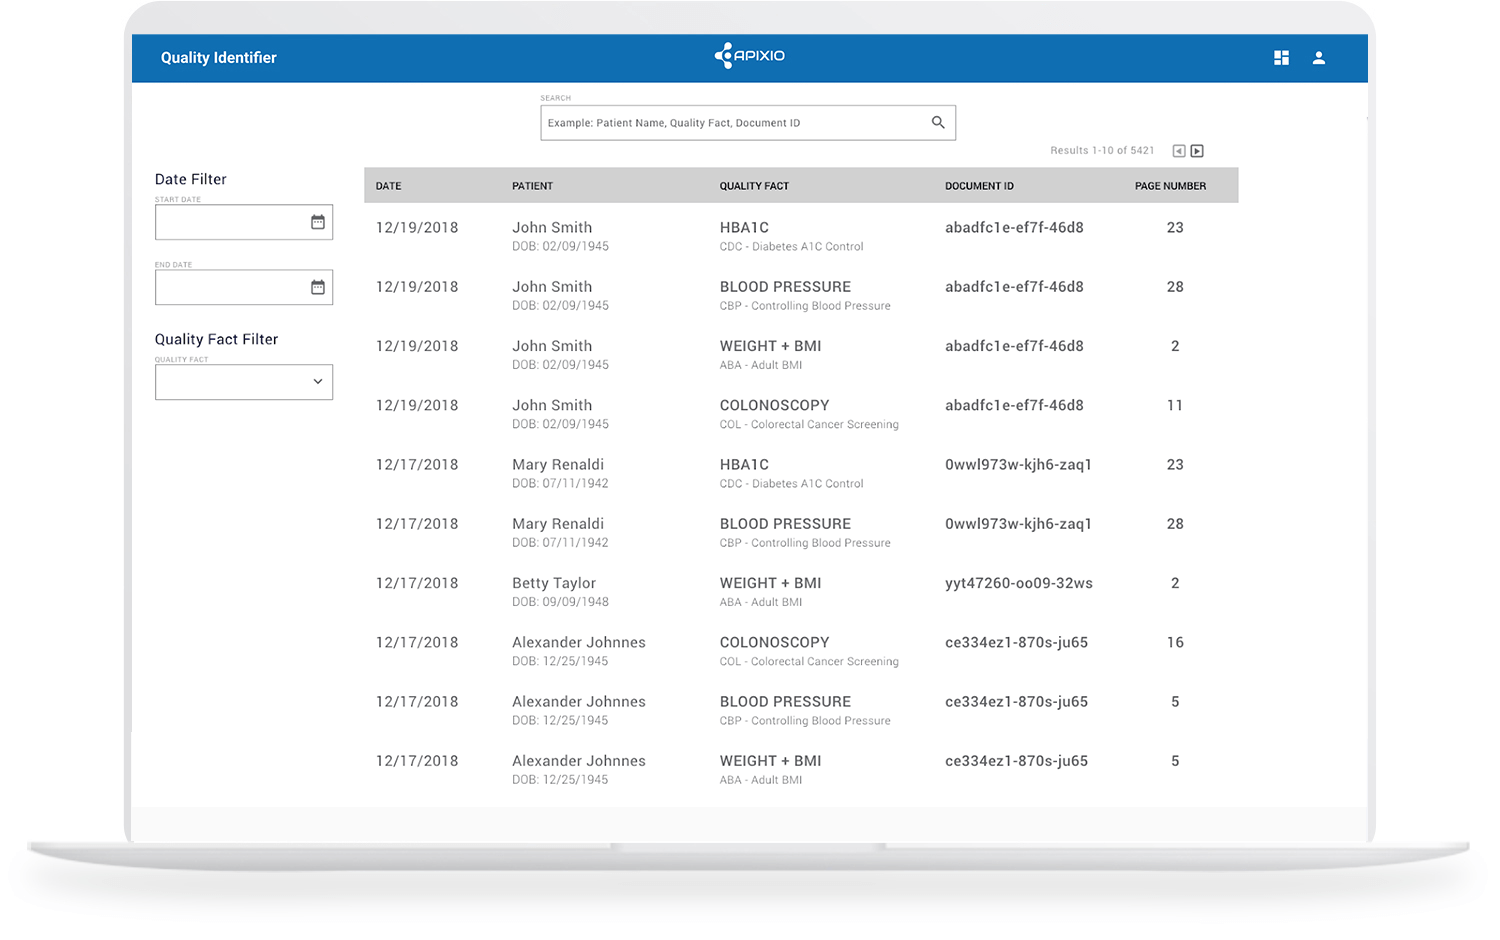Click Date Filter heading

coord(191,179)
